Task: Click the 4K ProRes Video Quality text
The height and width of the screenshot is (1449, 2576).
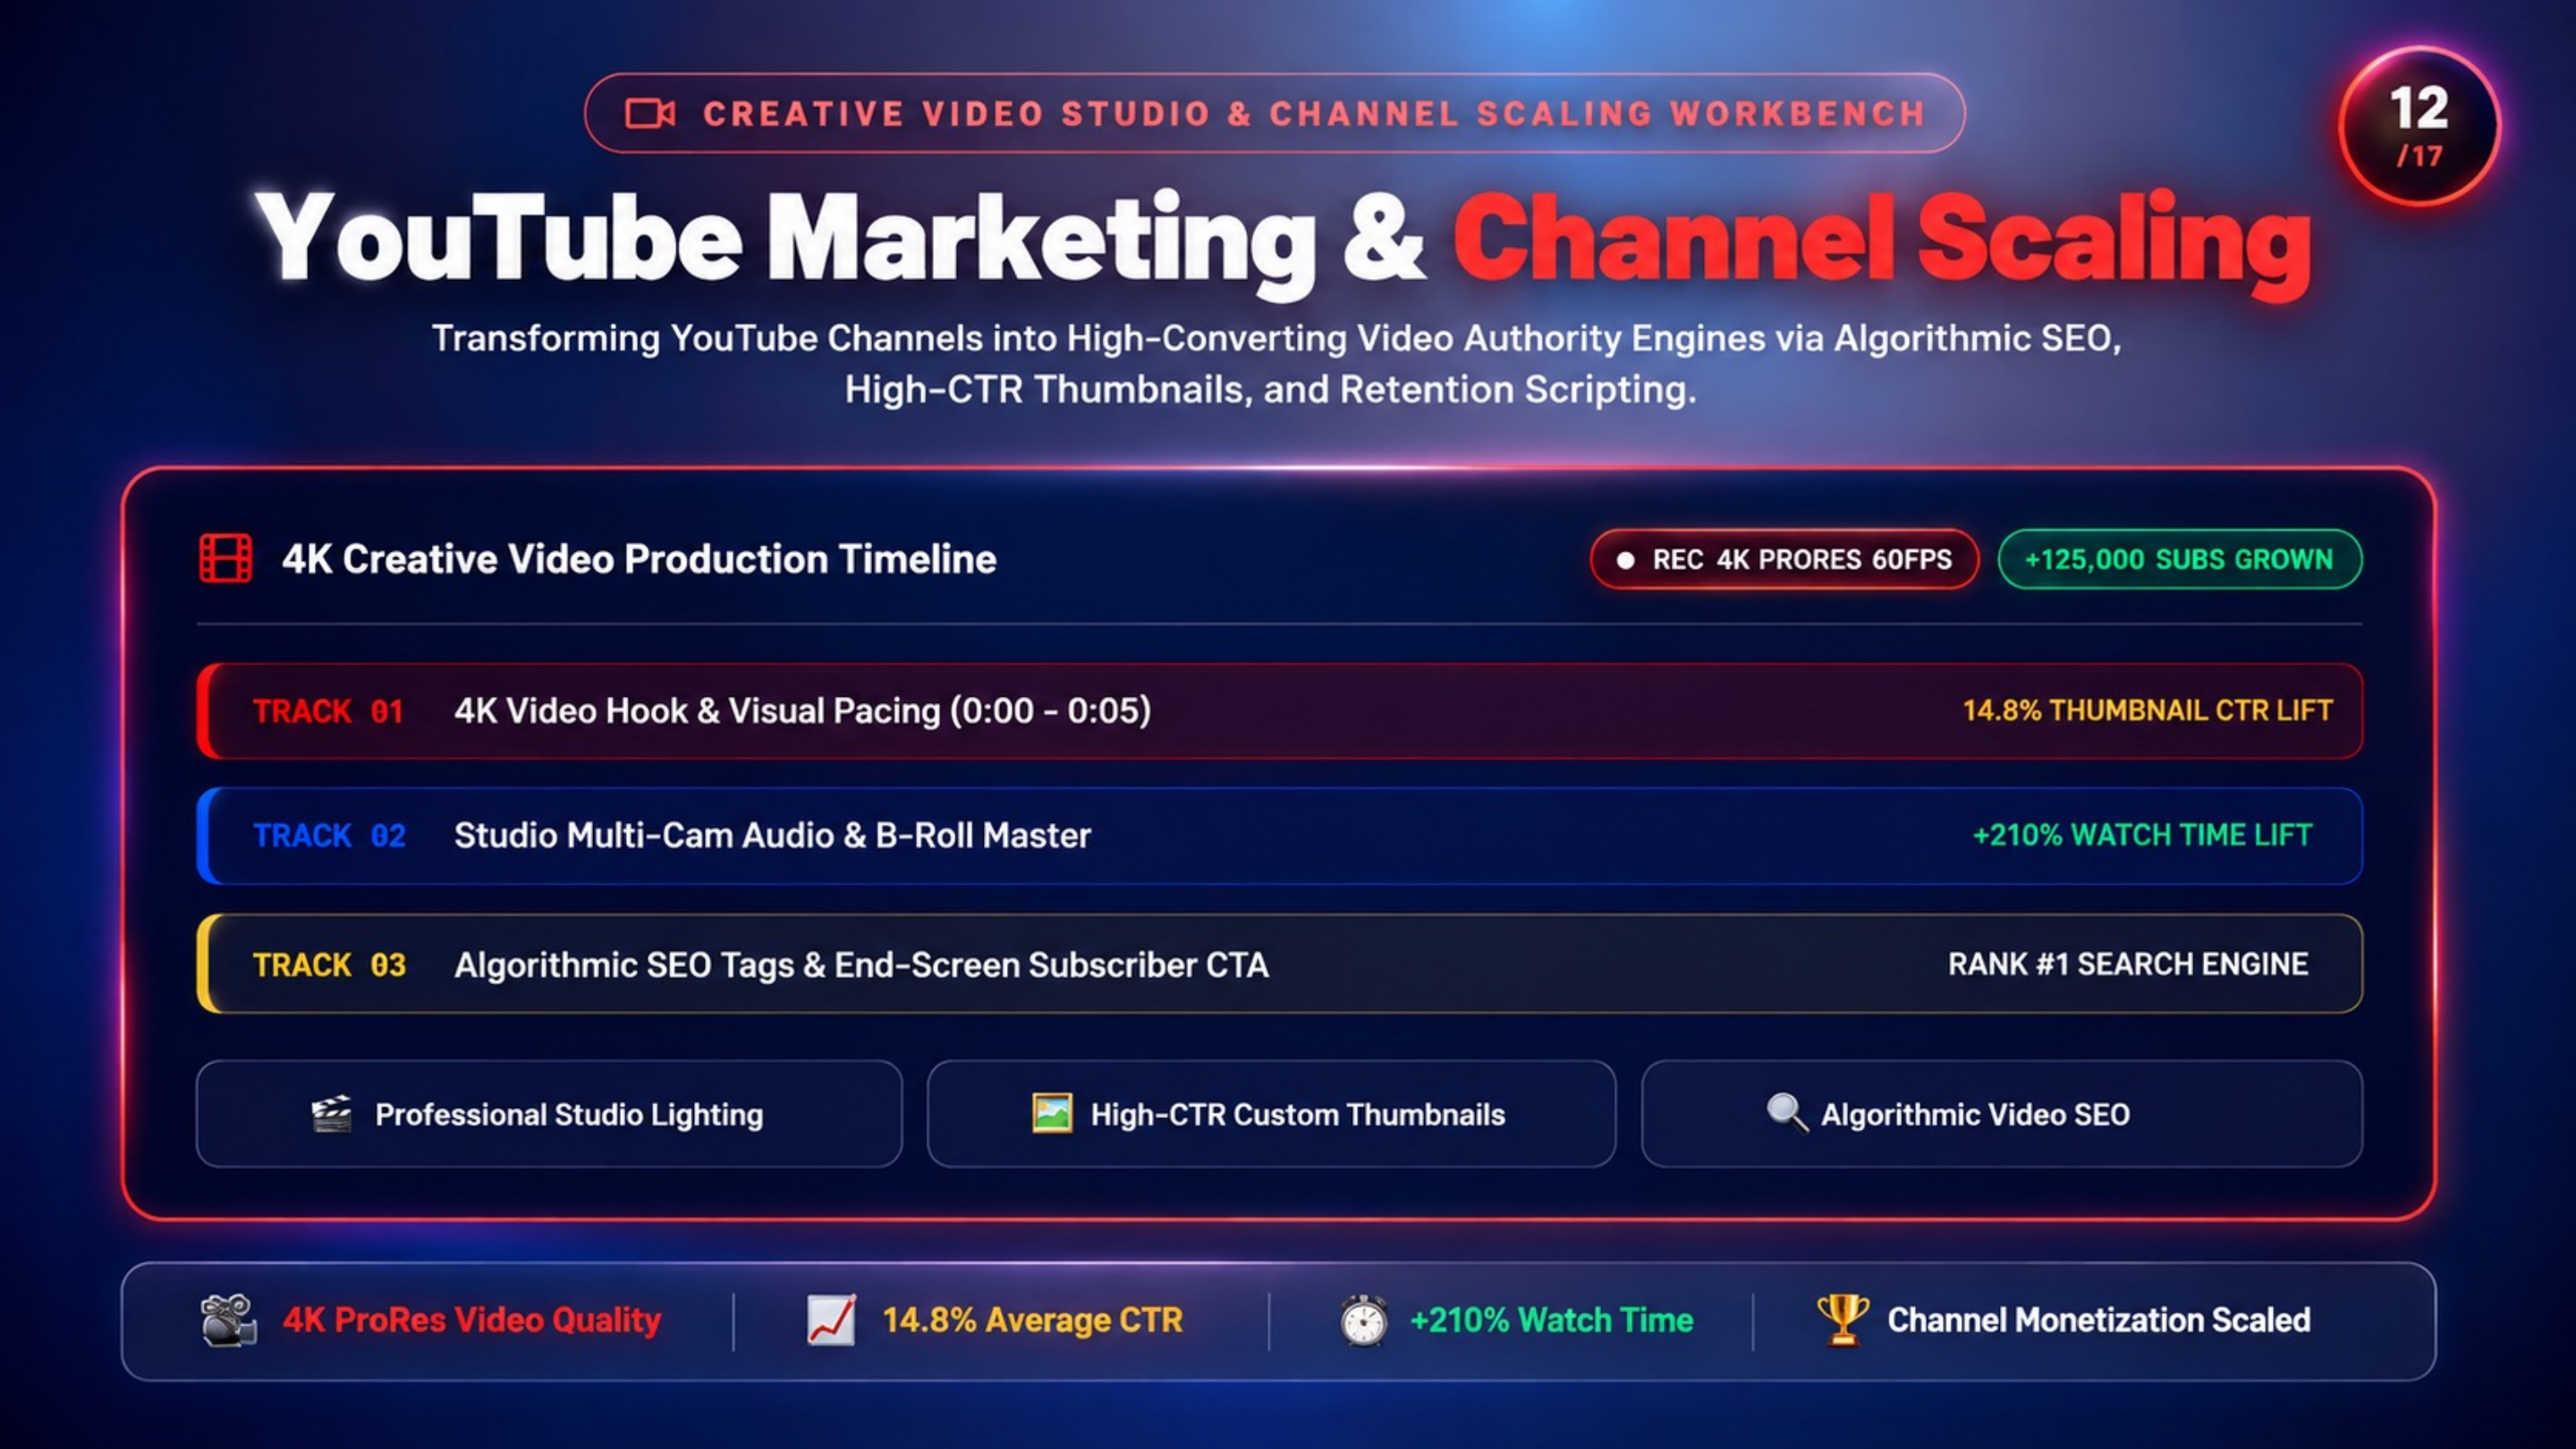Action: coord(472,1320)
